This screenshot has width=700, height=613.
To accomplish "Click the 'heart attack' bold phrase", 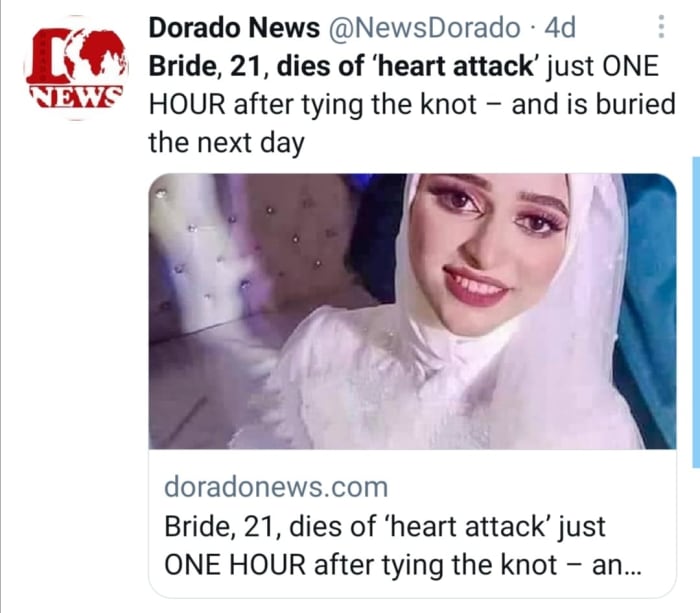I will [456, 66].
